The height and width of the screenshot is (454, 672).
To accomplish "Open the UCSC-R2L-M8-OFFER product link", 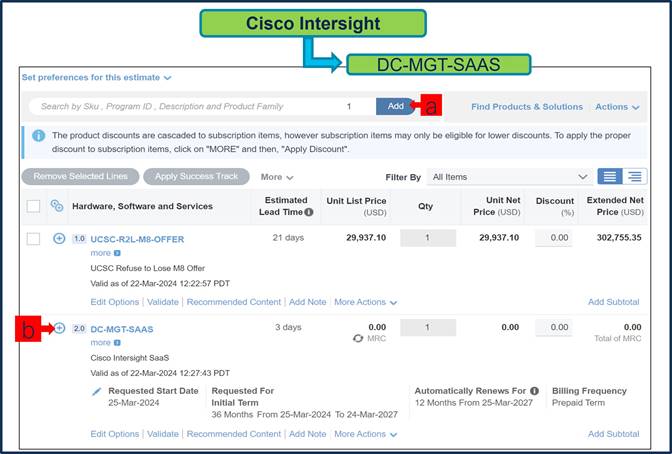I will pyautogui.click(x=137, y=239).
